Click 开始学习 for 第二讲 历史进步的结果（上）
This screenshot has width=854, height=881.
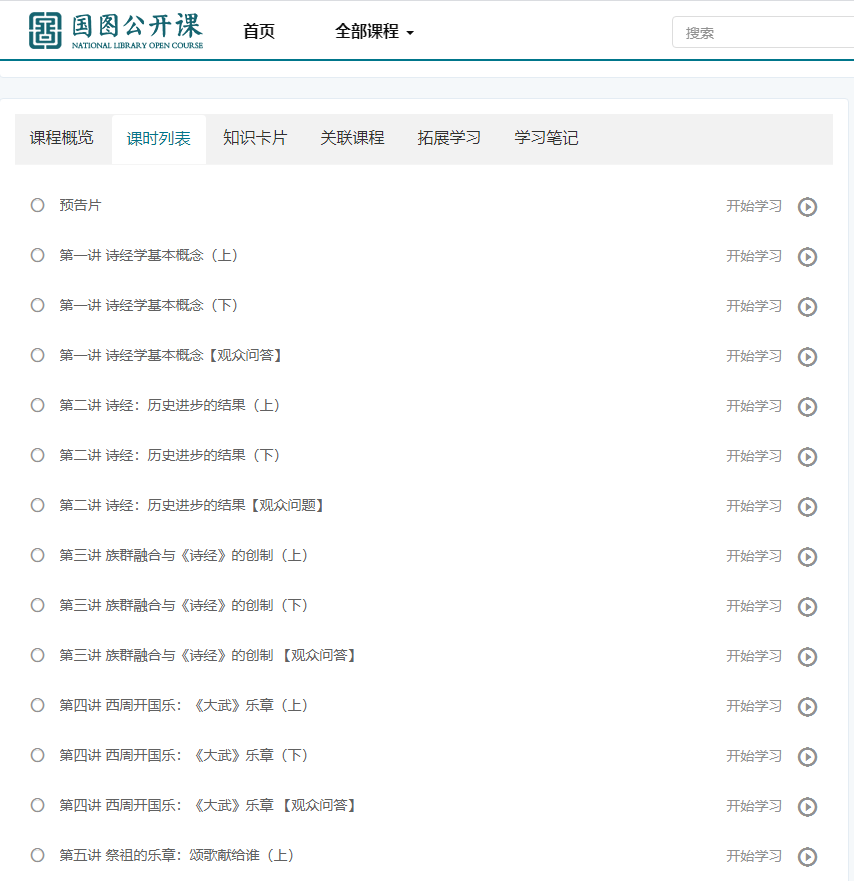coord(754,406)
